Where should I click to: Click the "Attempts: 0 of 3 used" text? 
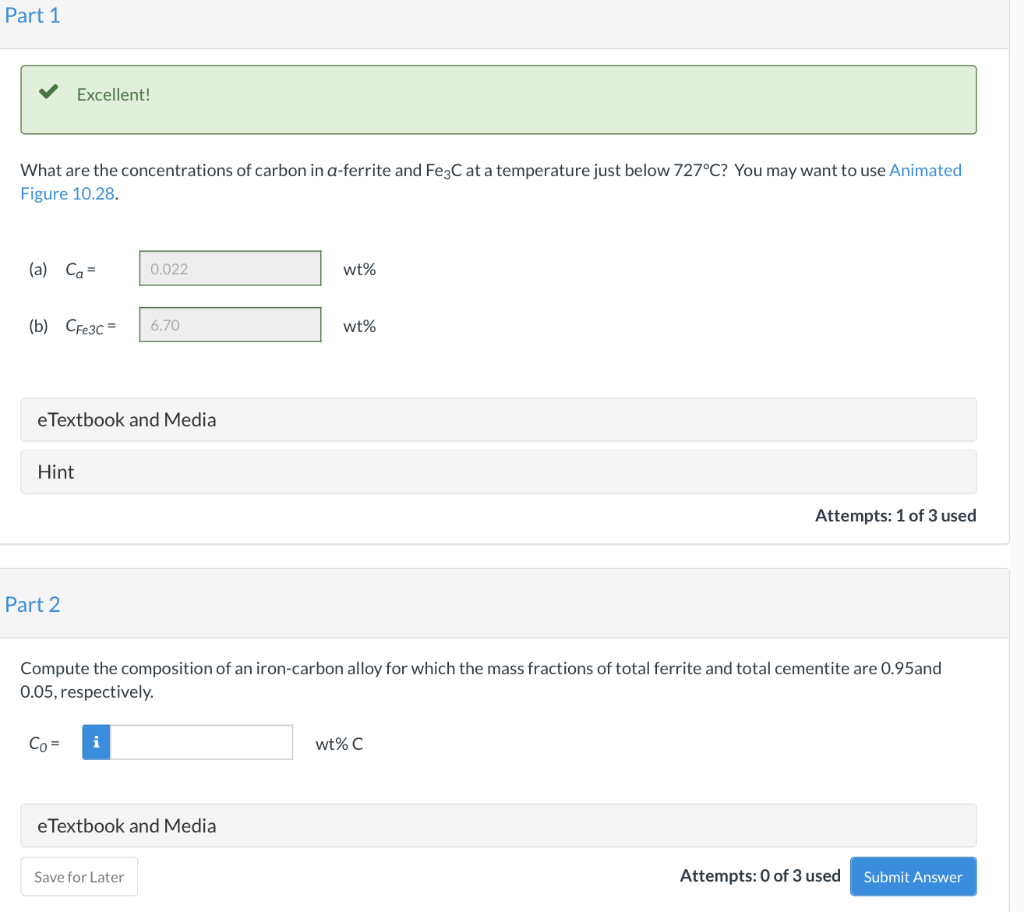tap(760, 876)
